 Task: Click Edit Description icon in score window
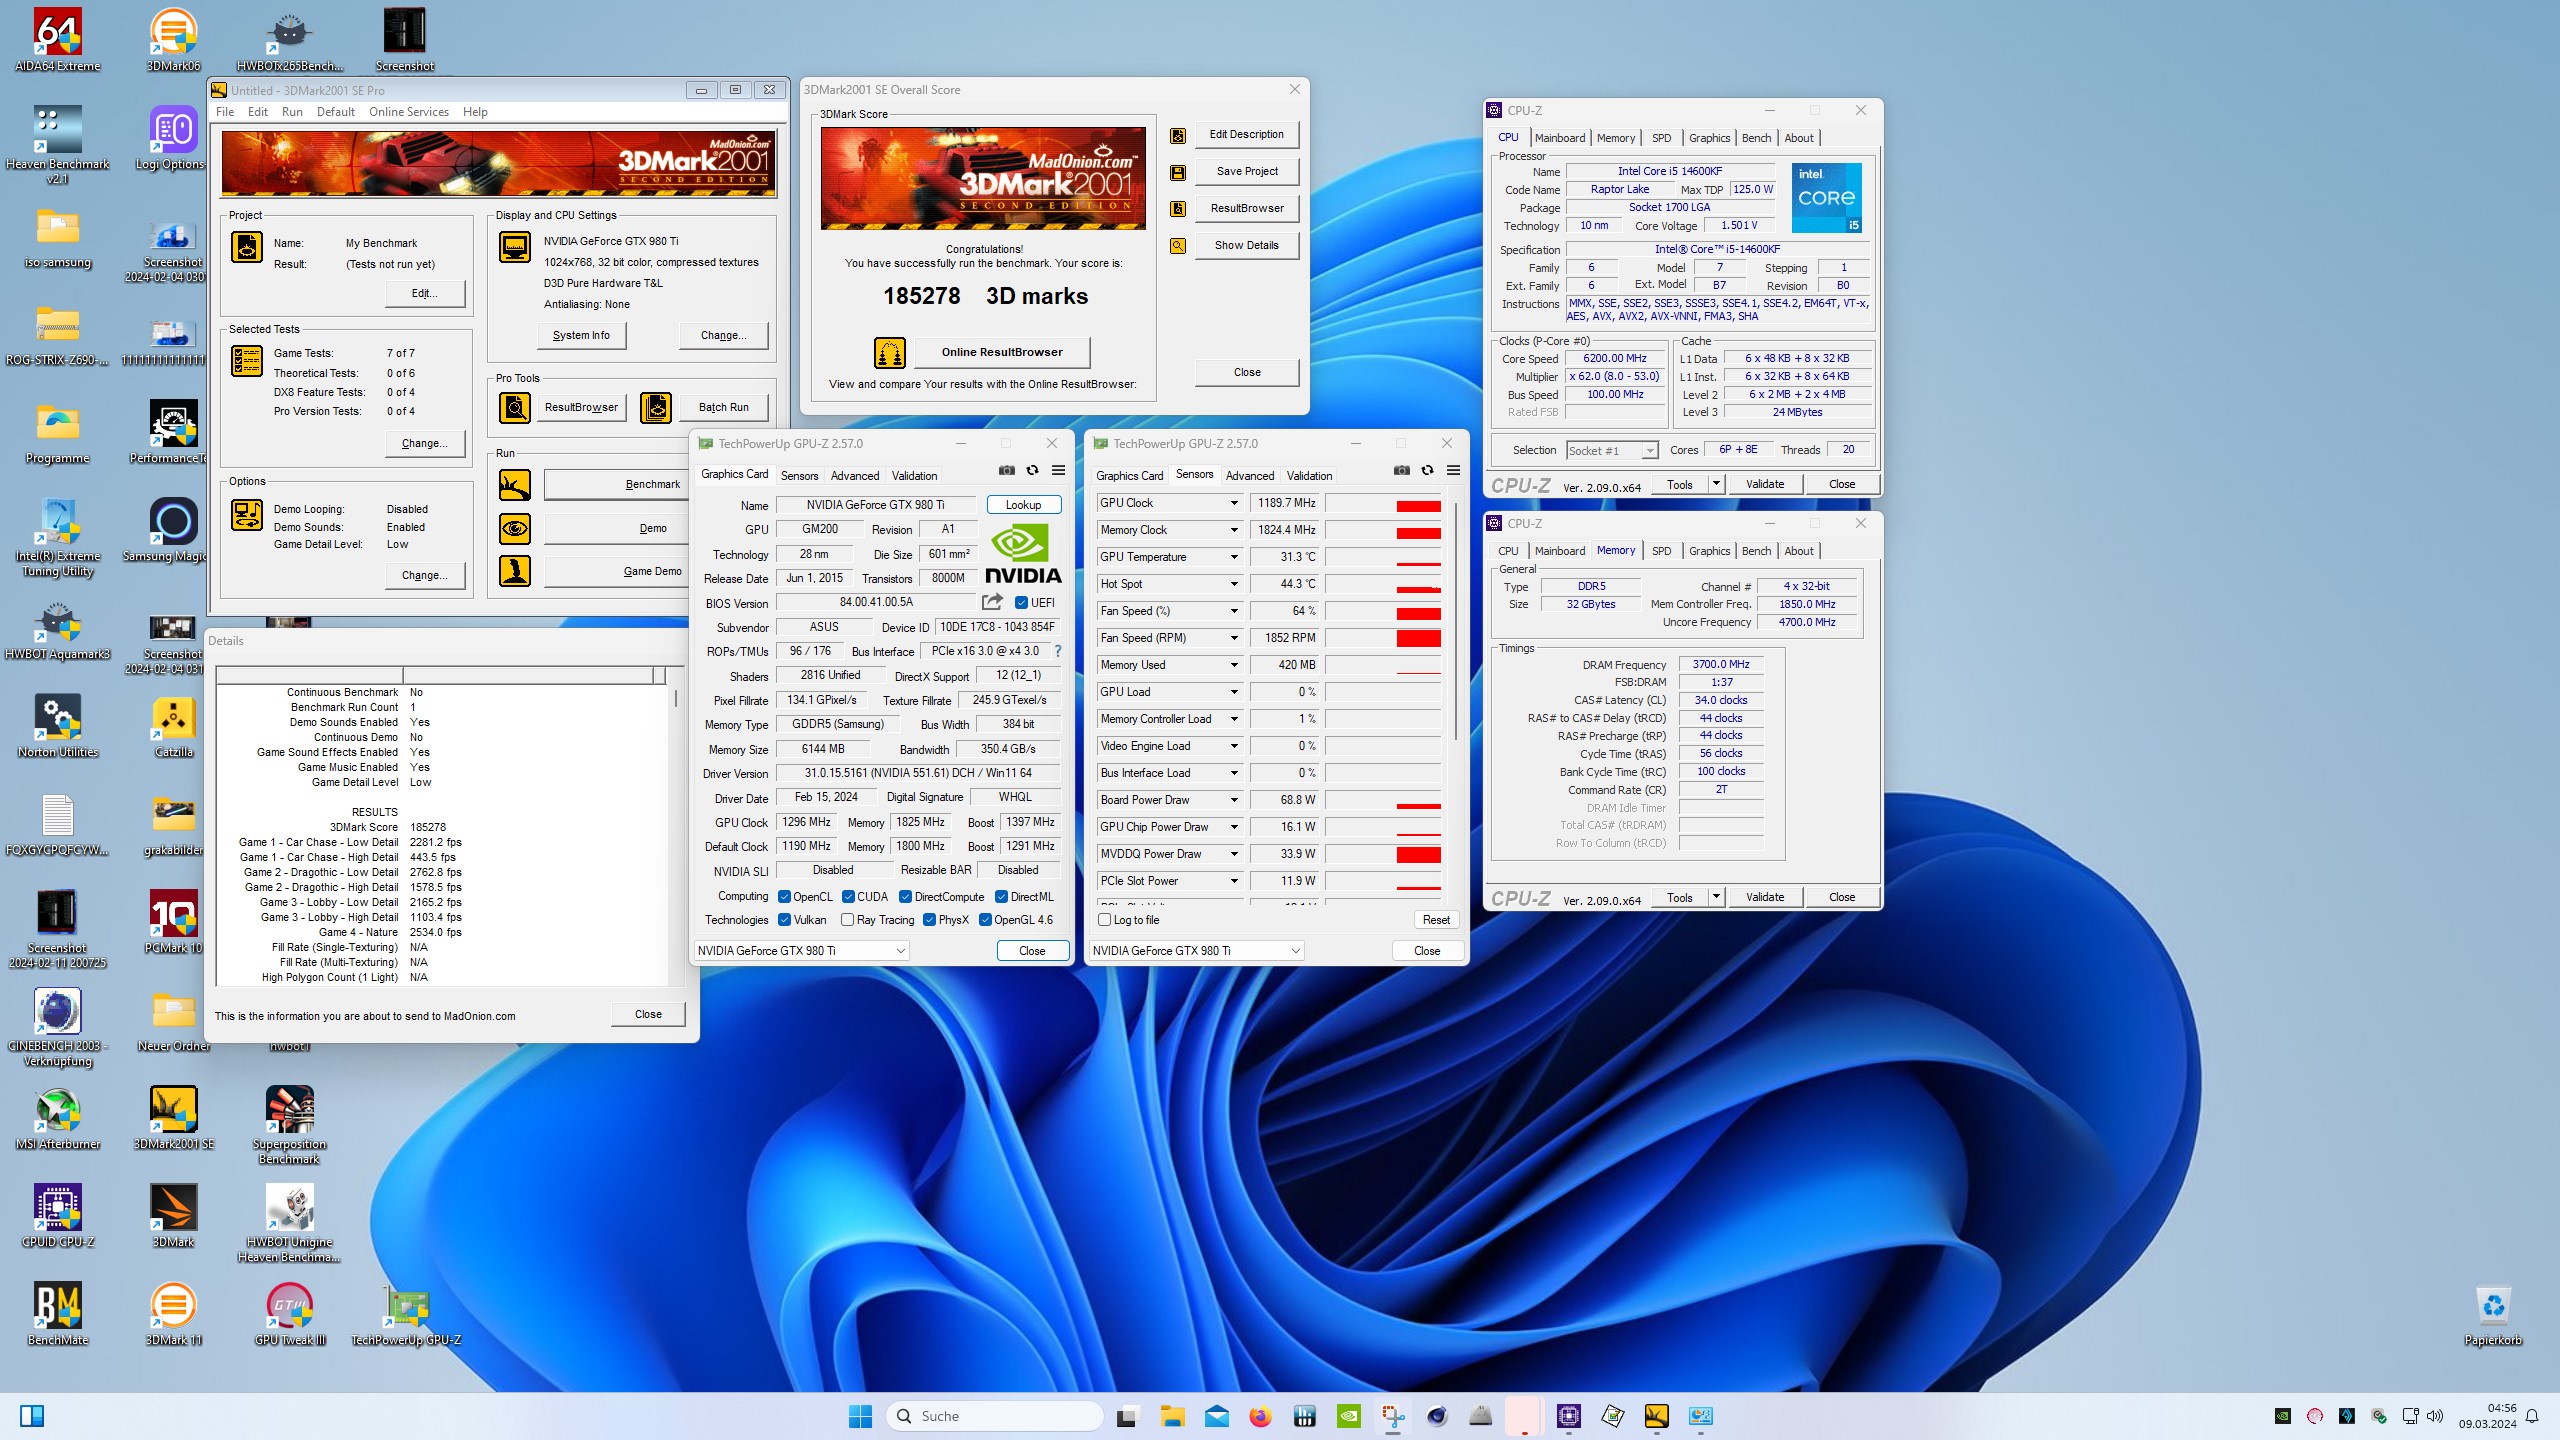pos(1178,135)
